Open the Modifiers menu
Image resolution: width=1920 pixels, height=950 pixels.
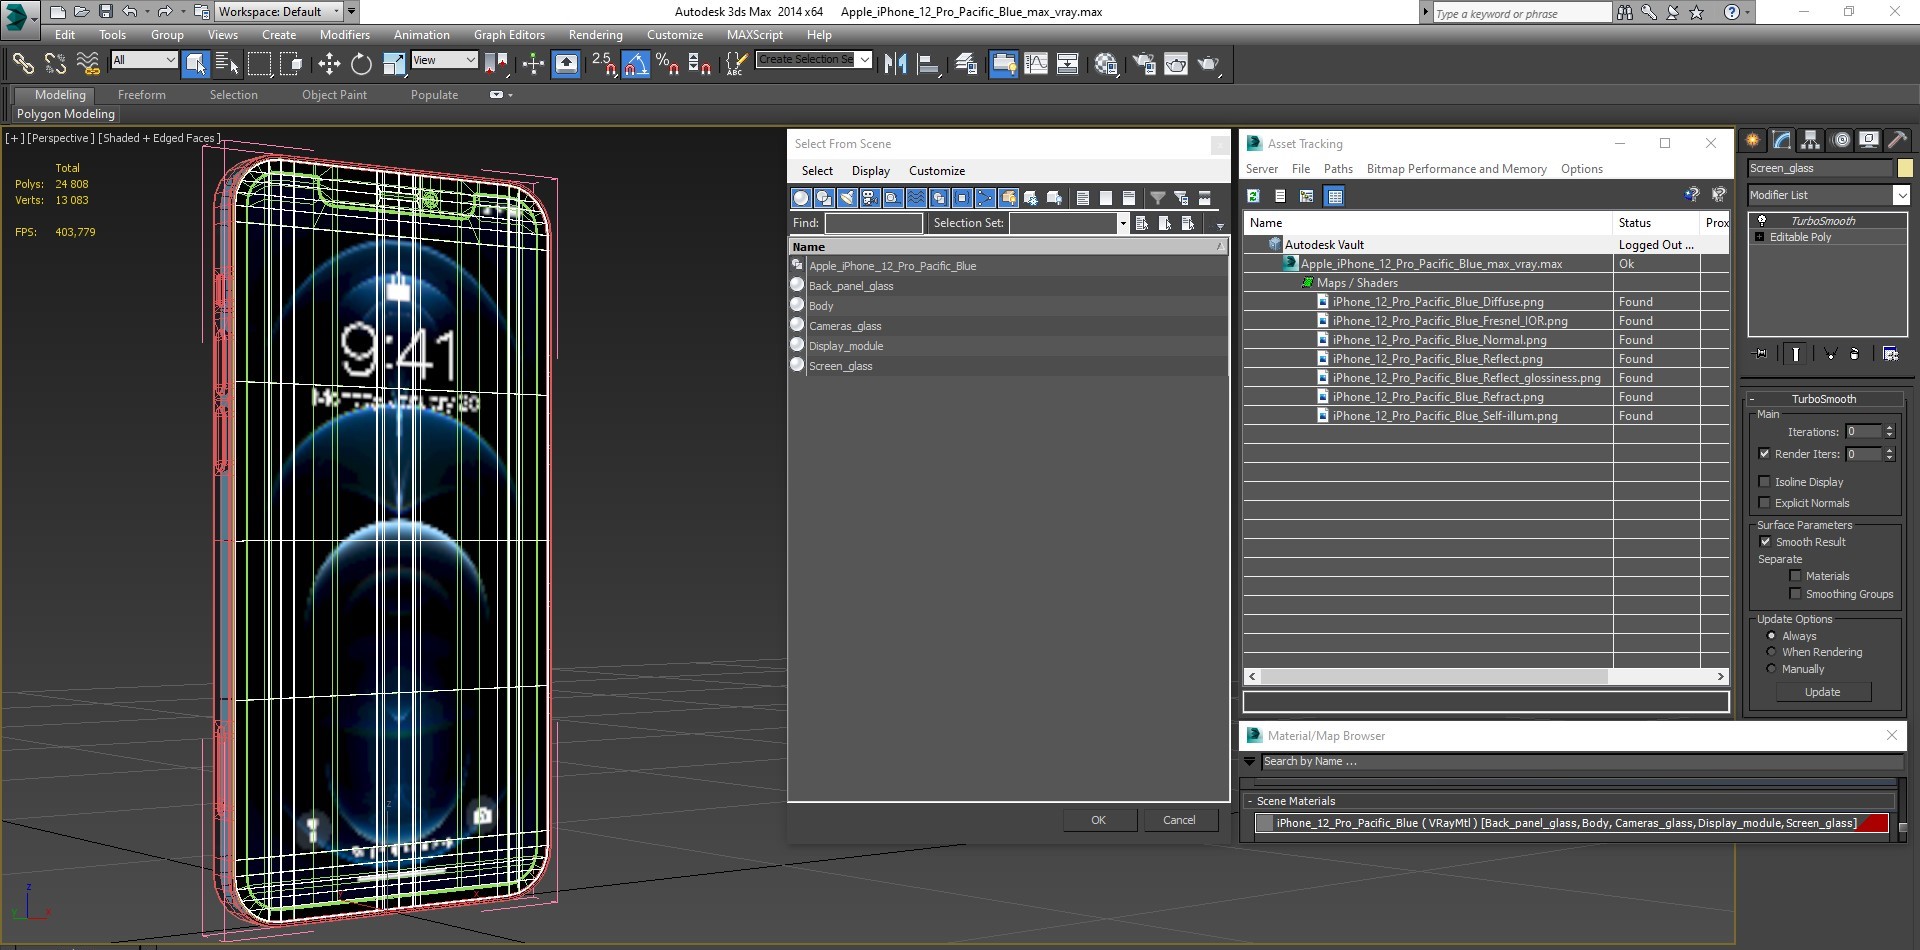point(345,35)
